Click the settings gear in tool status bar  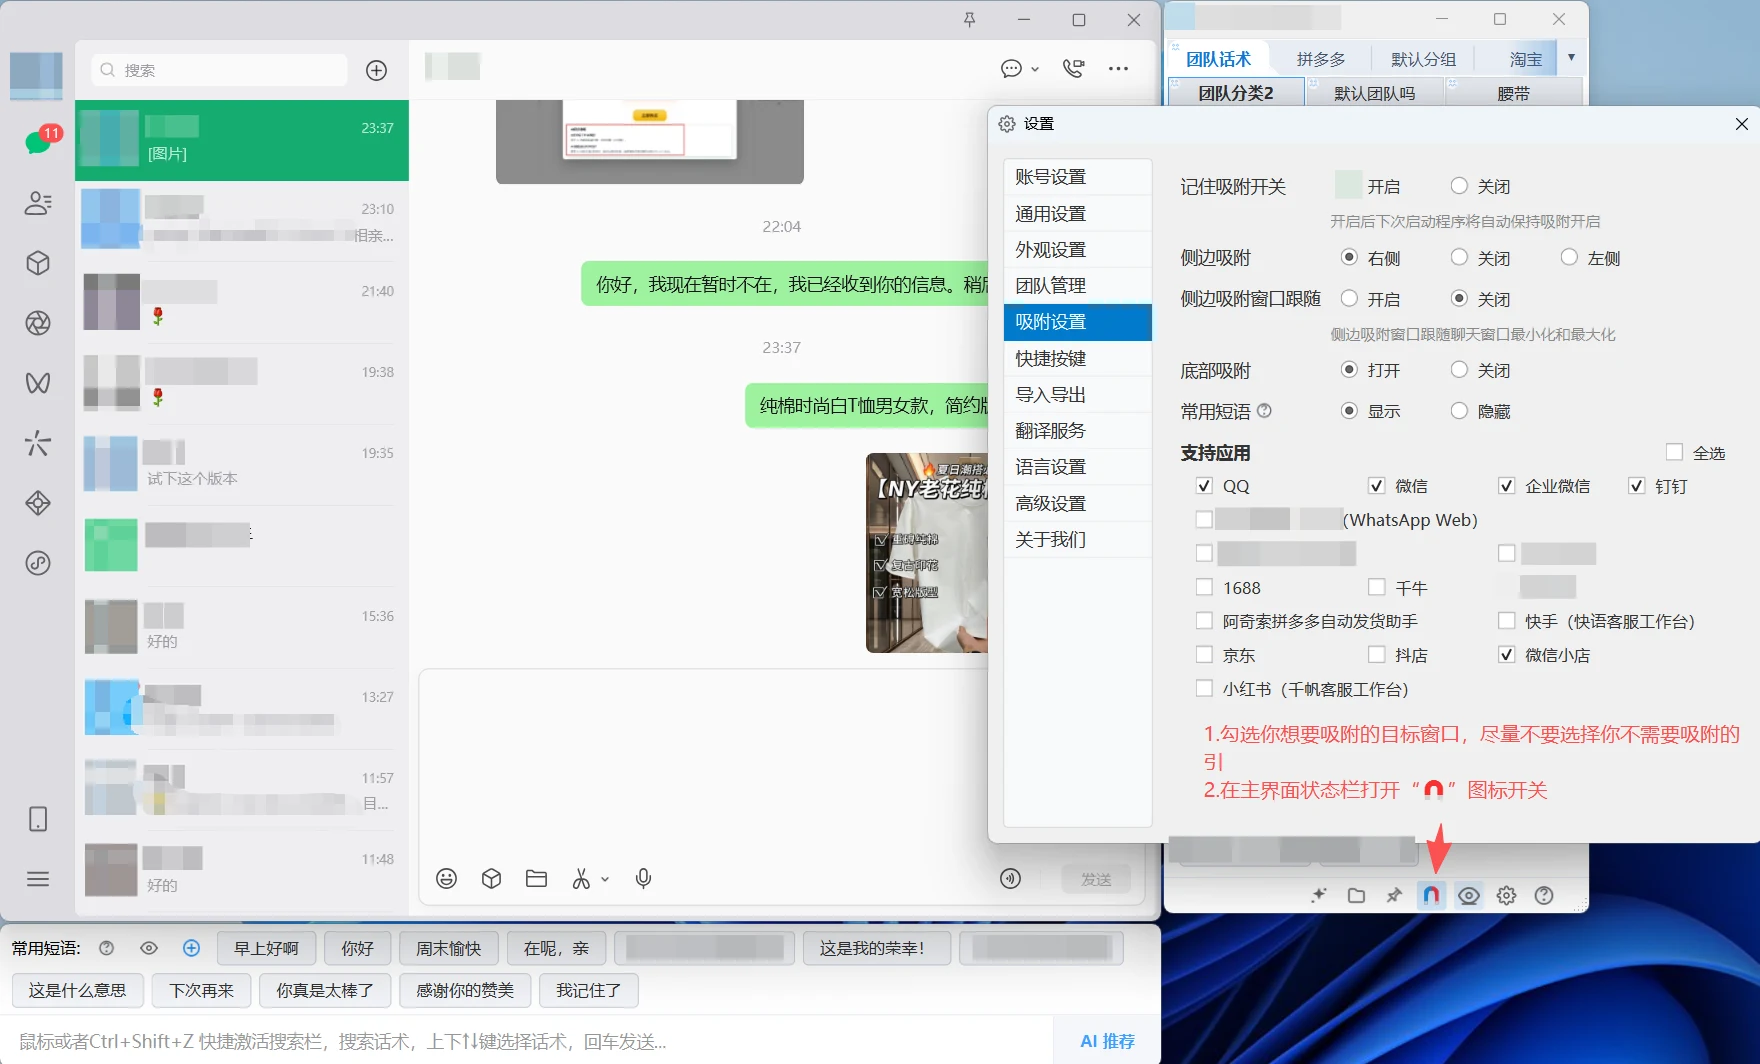pos(1506,895)
